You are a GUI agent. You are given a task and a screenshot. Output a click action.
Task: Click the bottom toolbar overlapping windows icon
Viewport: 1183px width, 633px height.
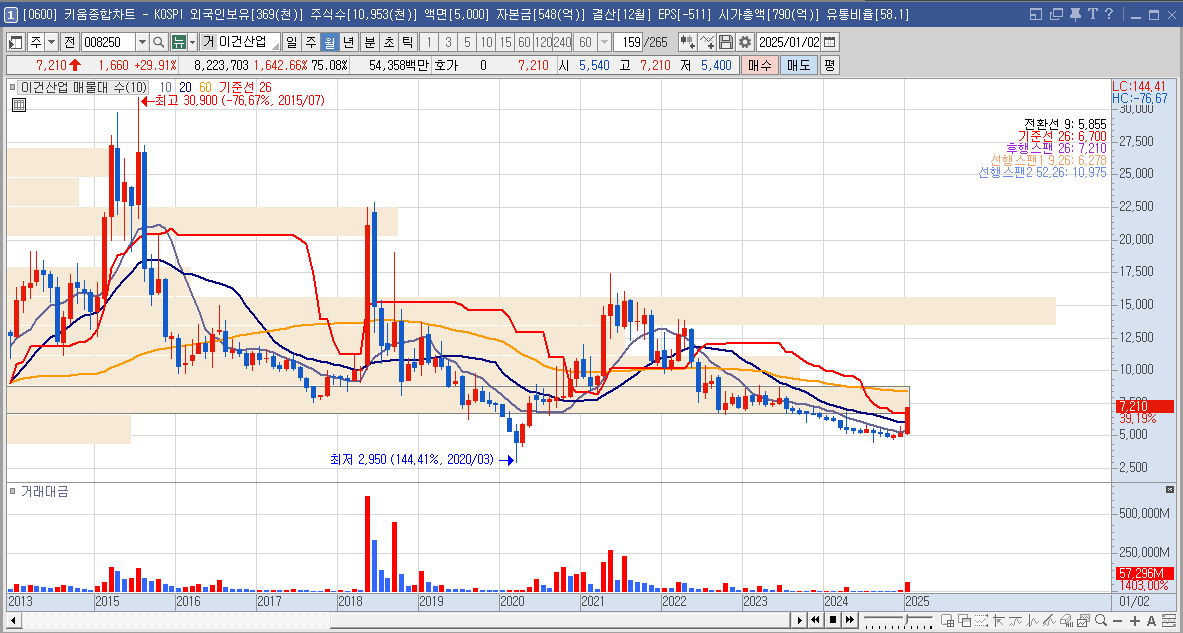tap(964, 621)
